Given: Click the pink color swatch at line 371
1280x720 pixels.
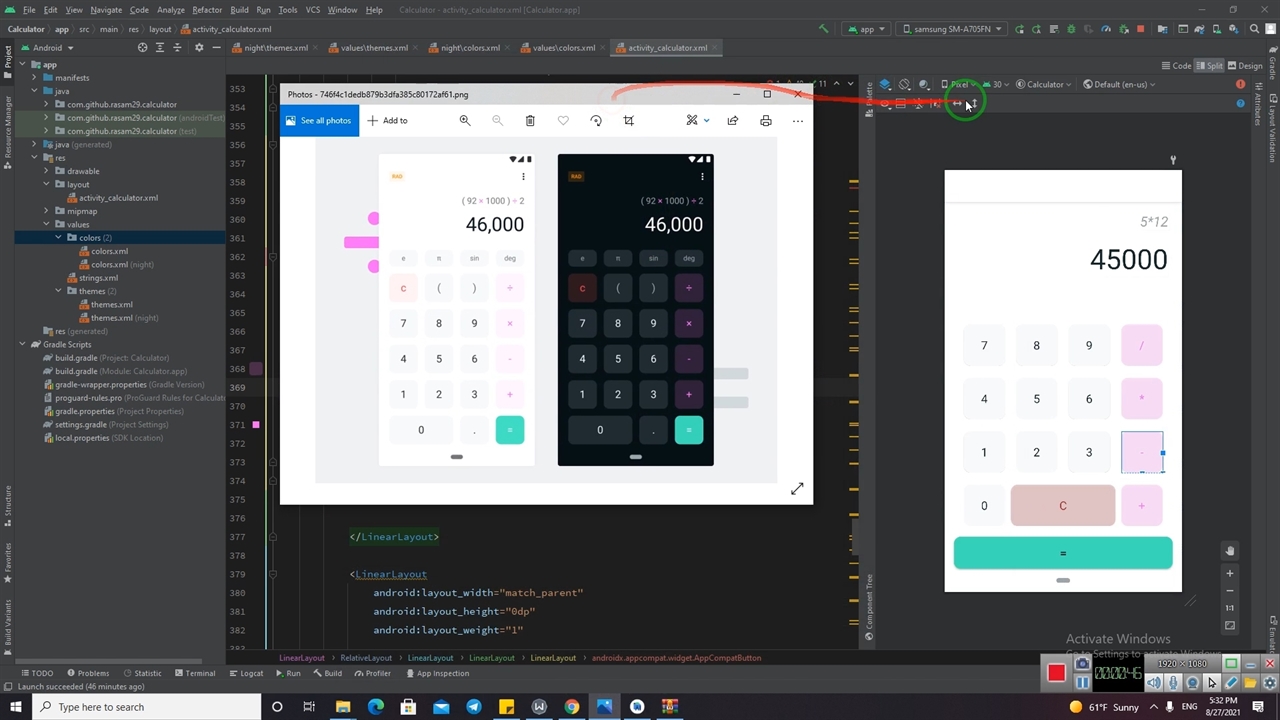Looking at the screenshot, I should [x=256, y=425].
